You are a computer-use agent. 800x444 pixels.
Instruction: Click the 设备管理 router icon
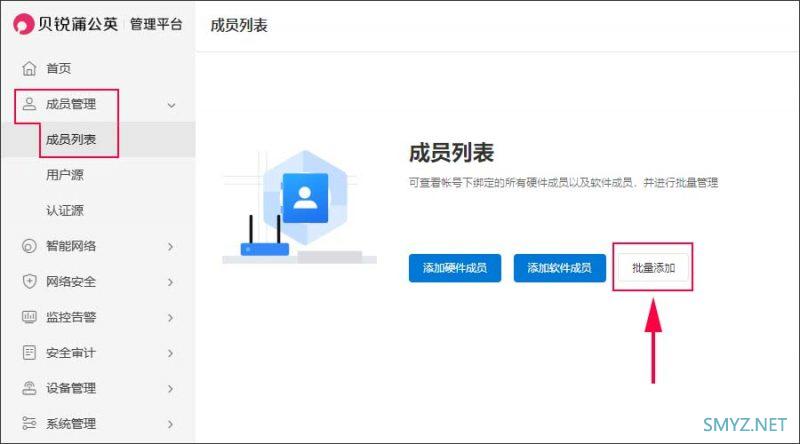point(28,388)
